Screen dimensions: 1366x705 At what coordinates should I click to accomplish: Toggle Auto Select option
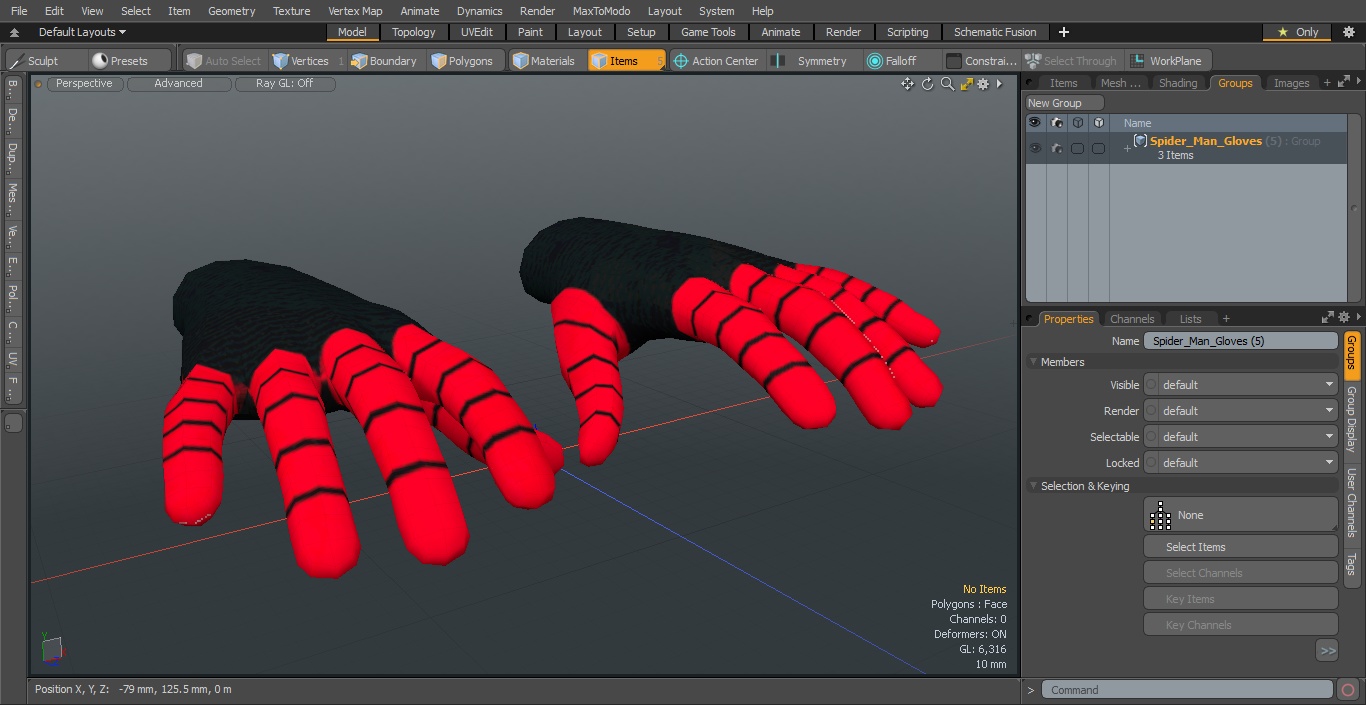click(223, 61)
